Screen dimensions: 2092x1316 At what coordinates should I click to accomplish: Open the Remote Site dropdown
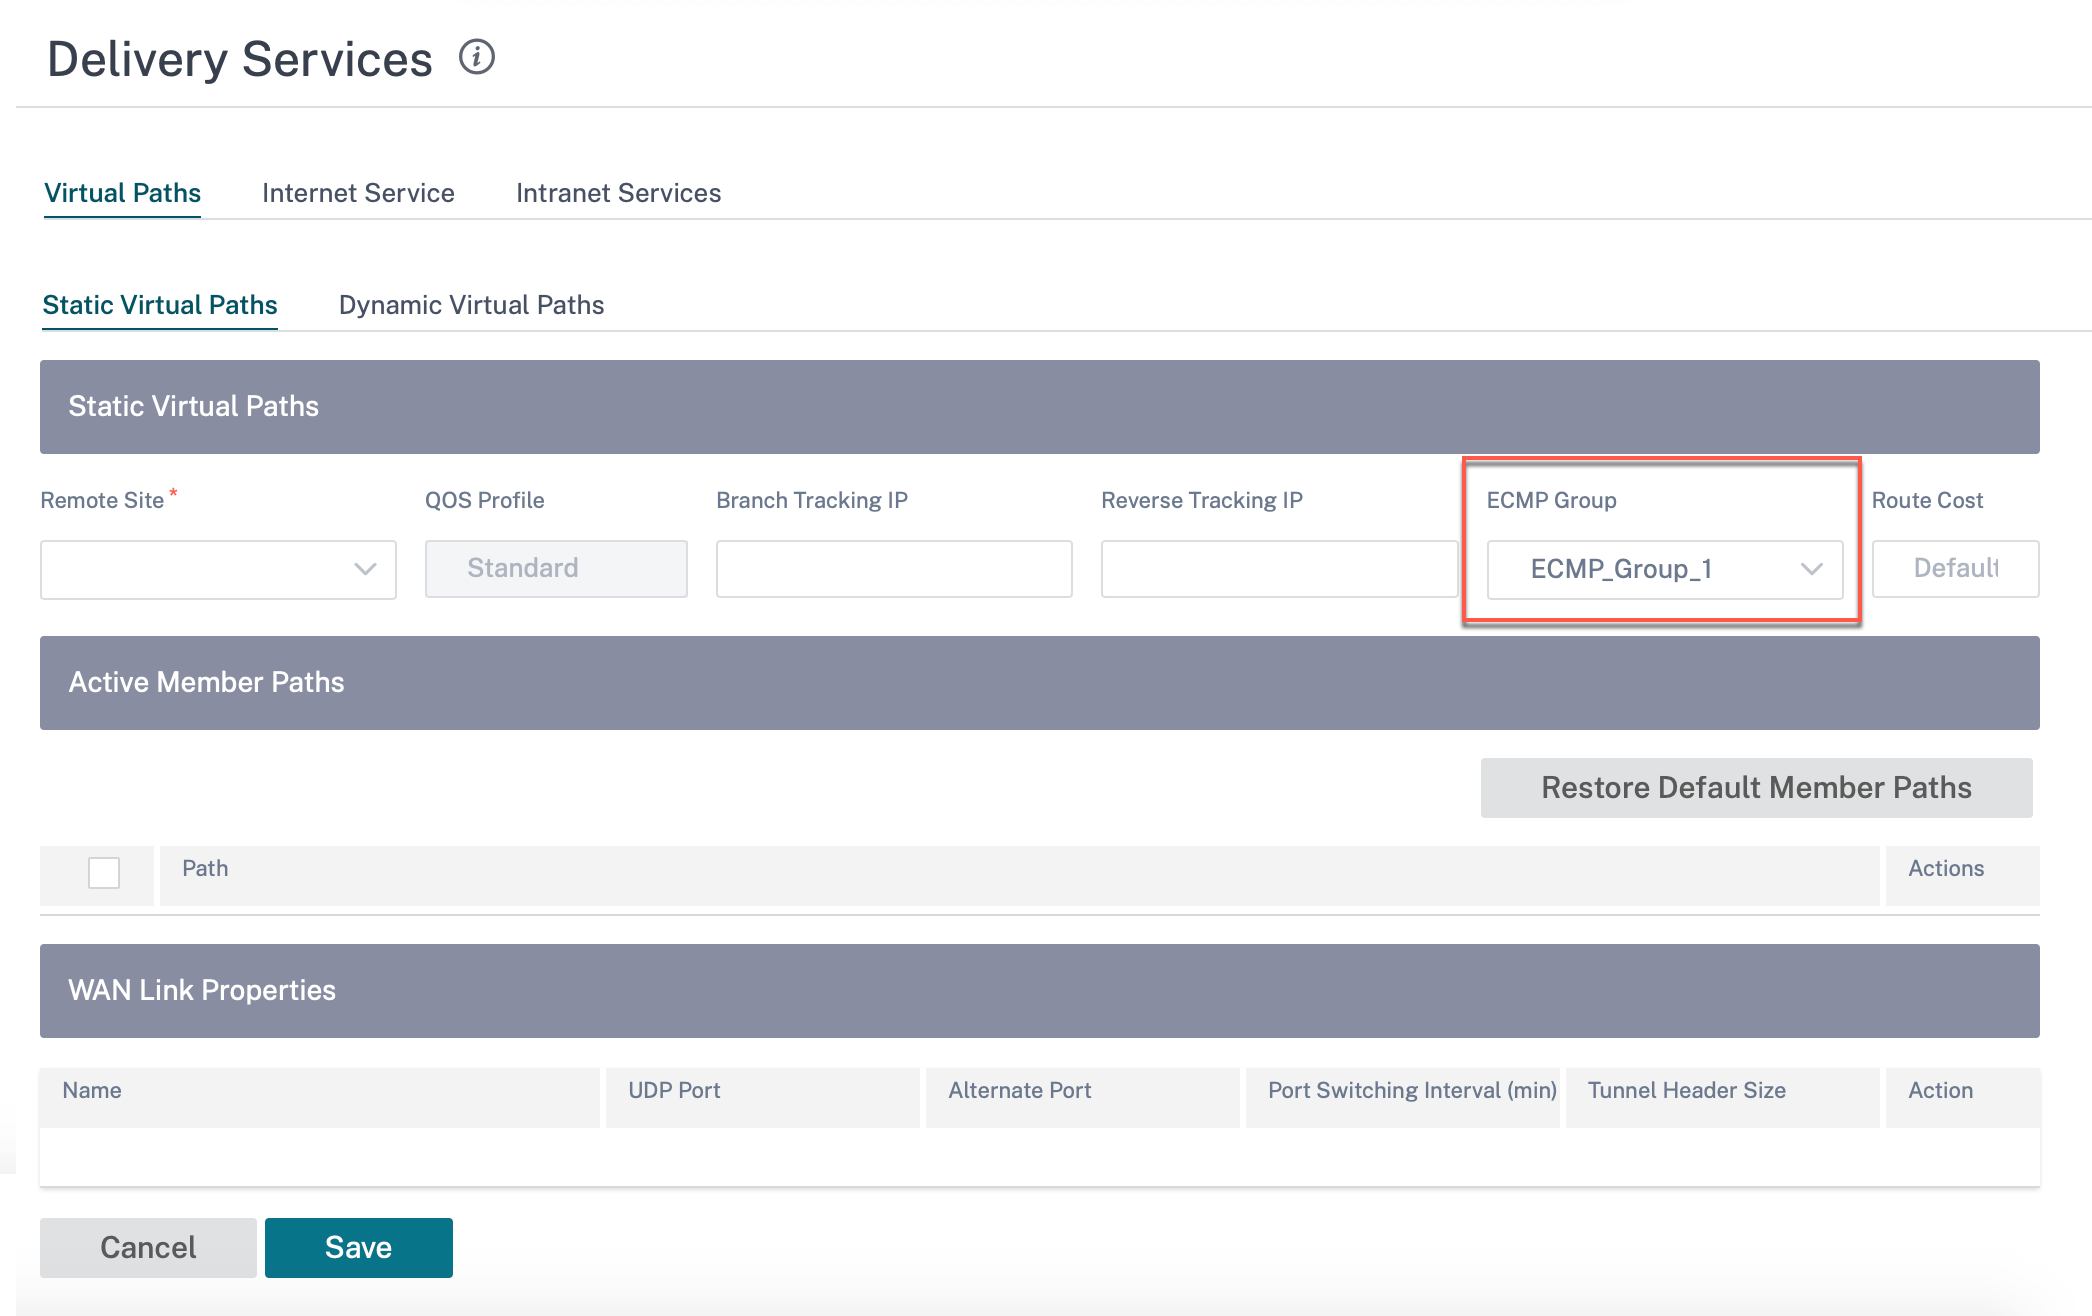point(218,569)
